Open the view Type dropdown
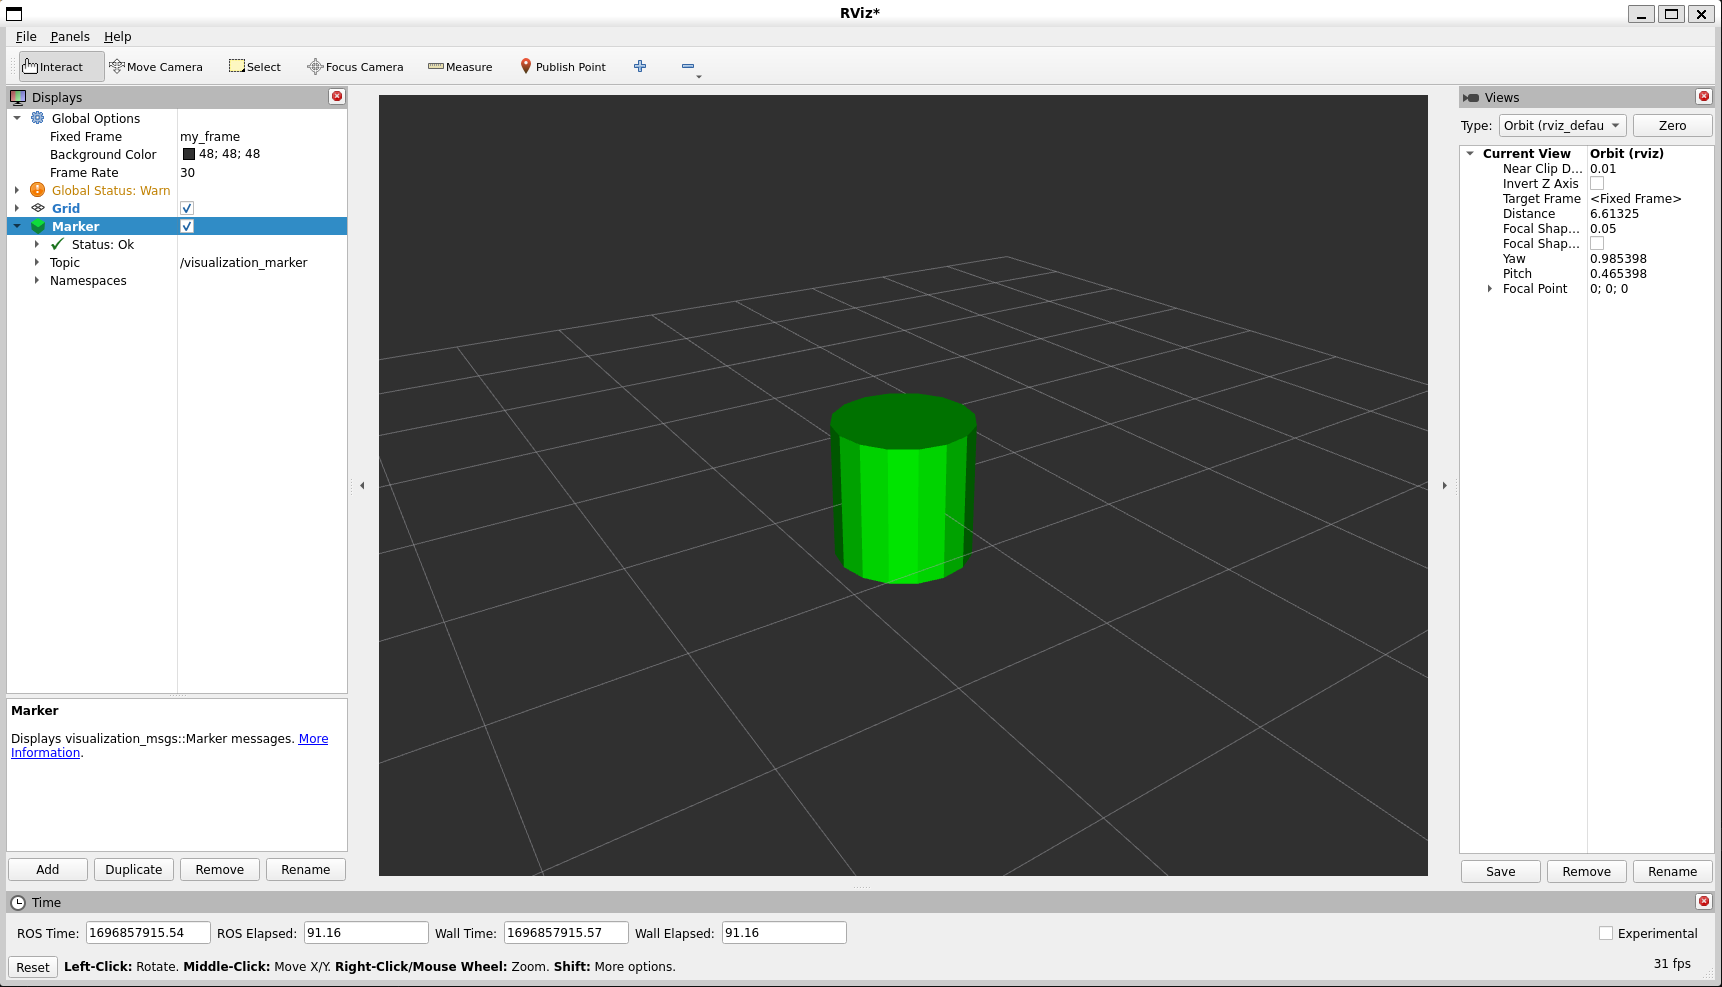The width and height of the screenshot is (1722, 987). (x=1562, y=125)
